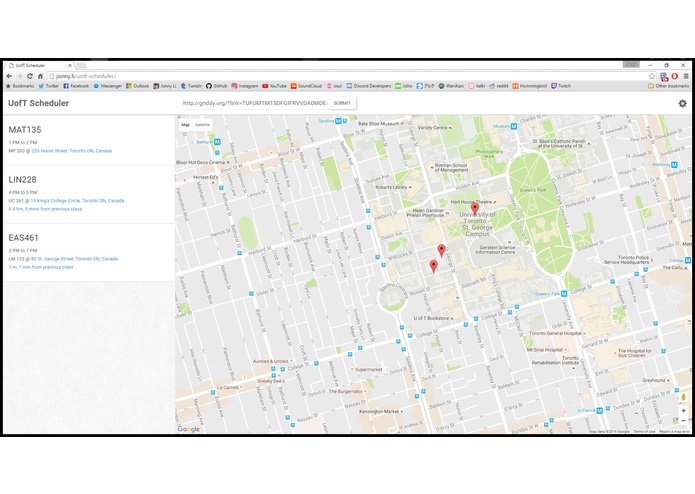The height and width of the screenshot is (494, 695).
Task: Open the GitHub bookmark
Action: tap(216, 86)
